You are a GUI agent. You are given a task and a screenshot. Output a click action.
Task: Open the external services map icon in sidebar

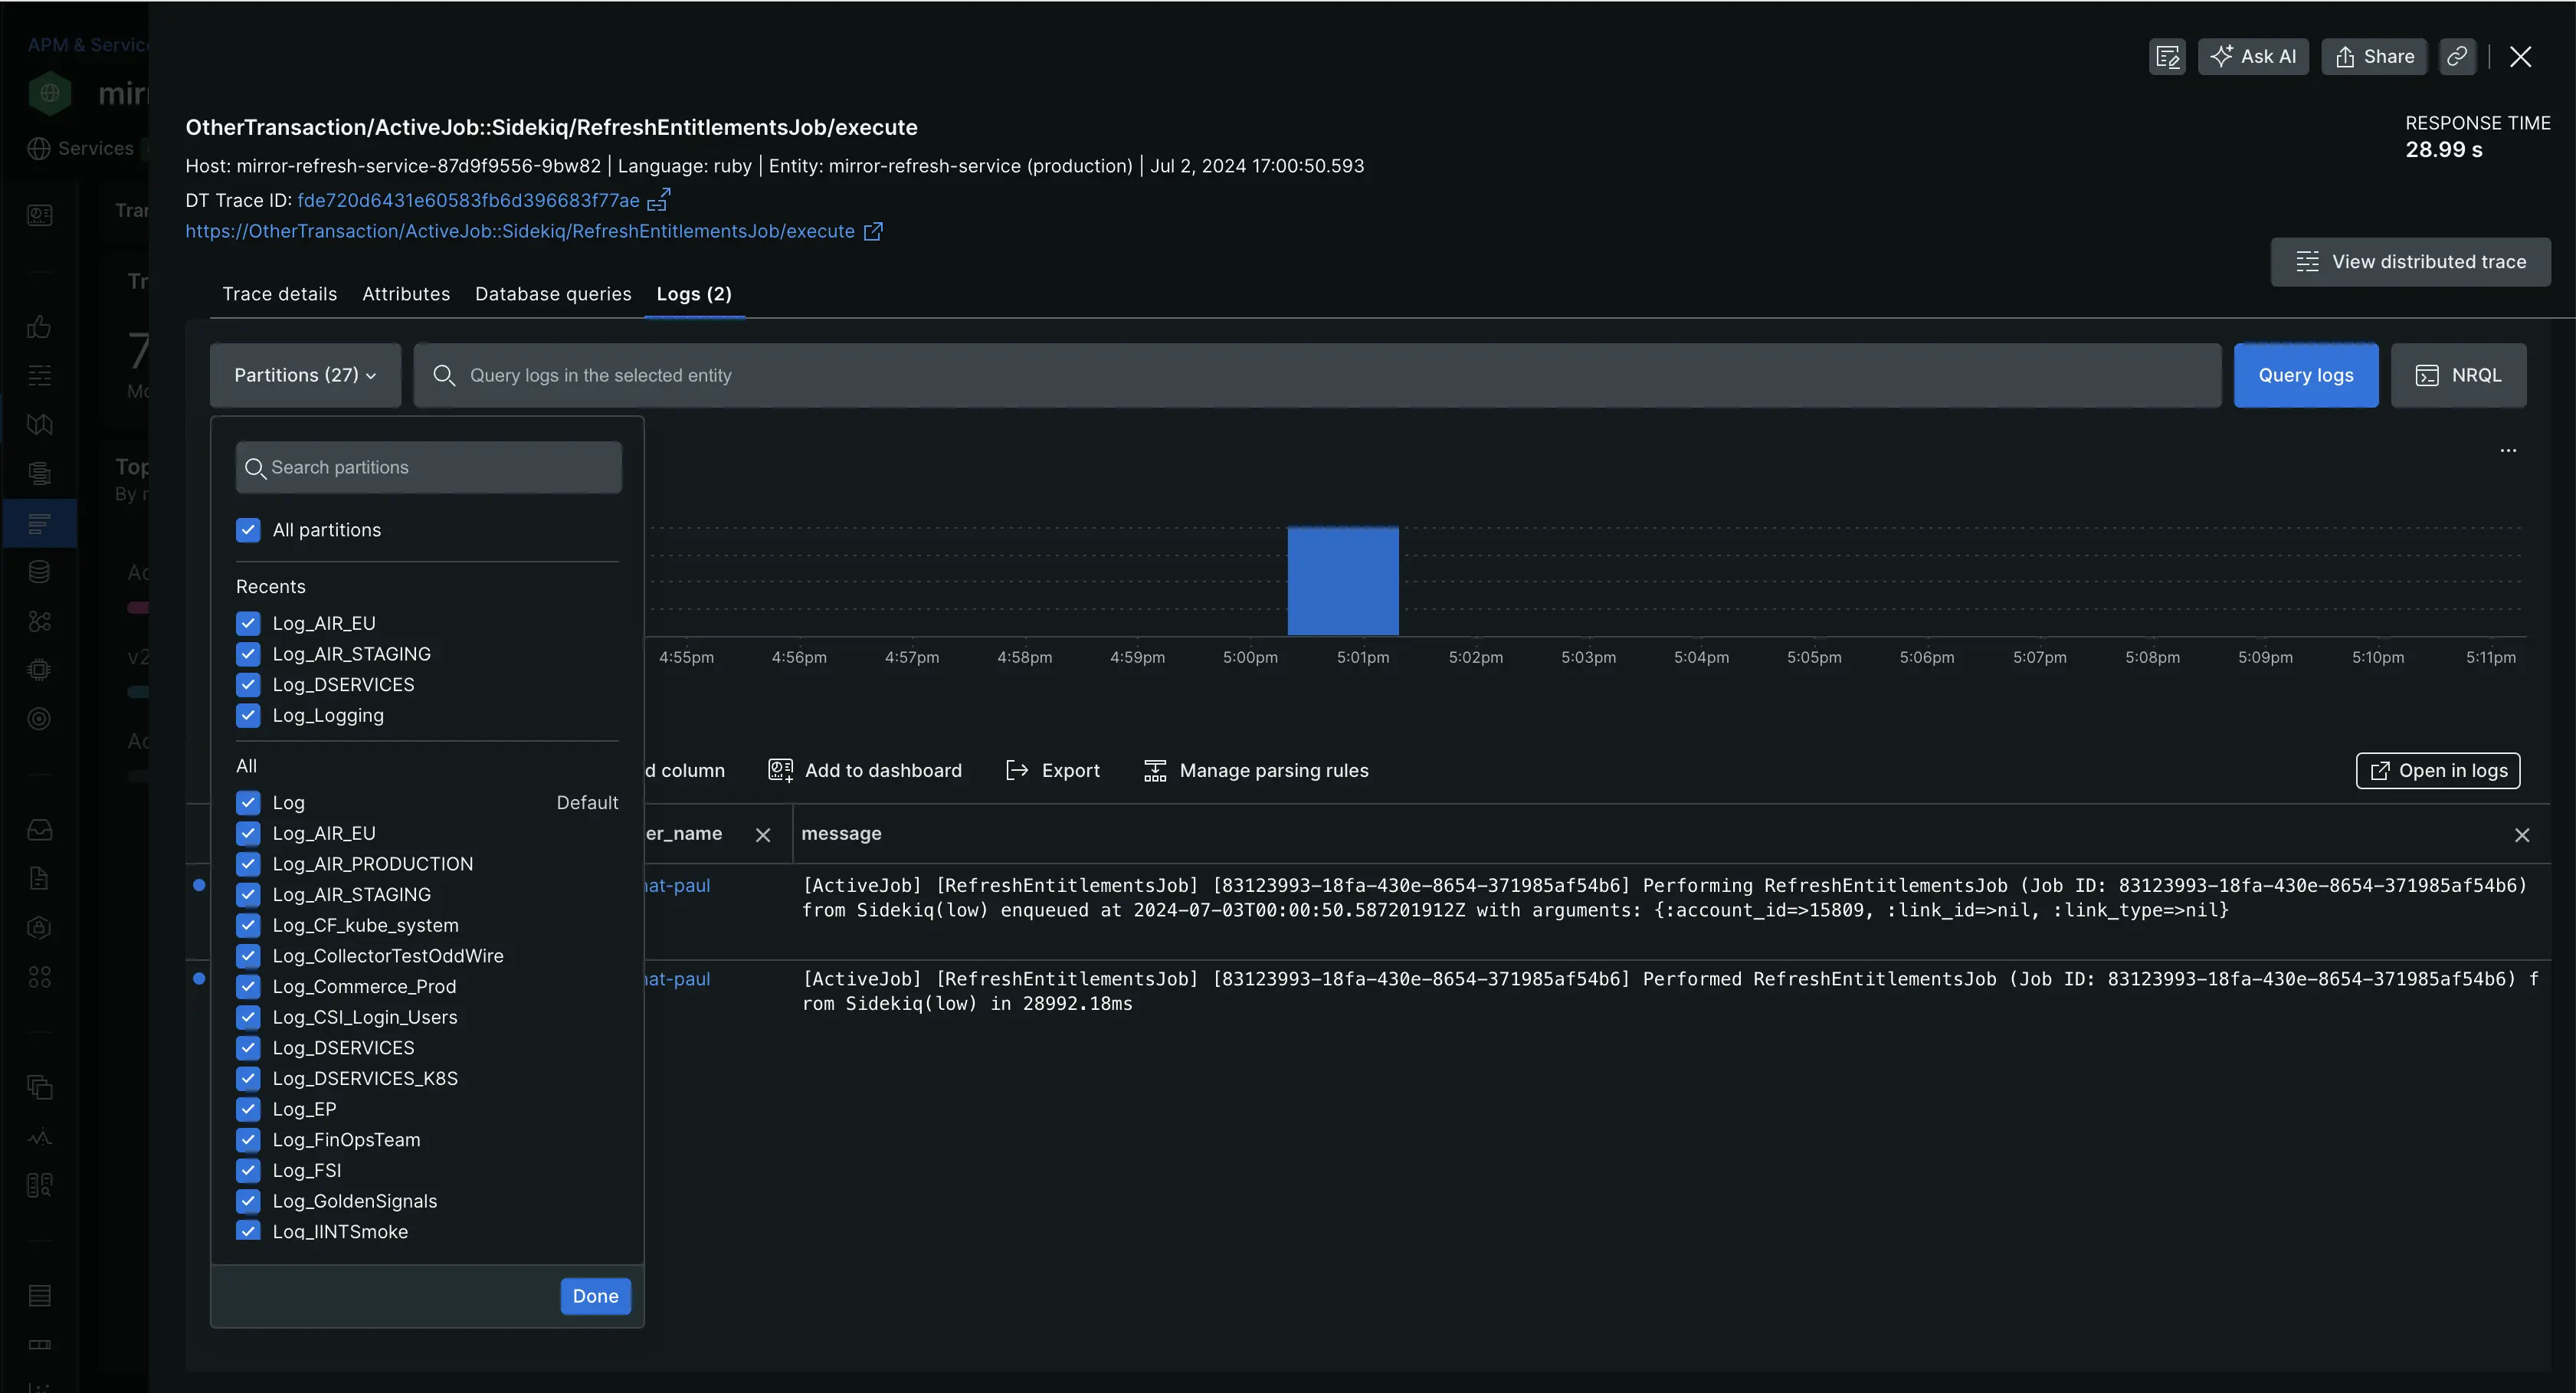[x=39, y=620]
